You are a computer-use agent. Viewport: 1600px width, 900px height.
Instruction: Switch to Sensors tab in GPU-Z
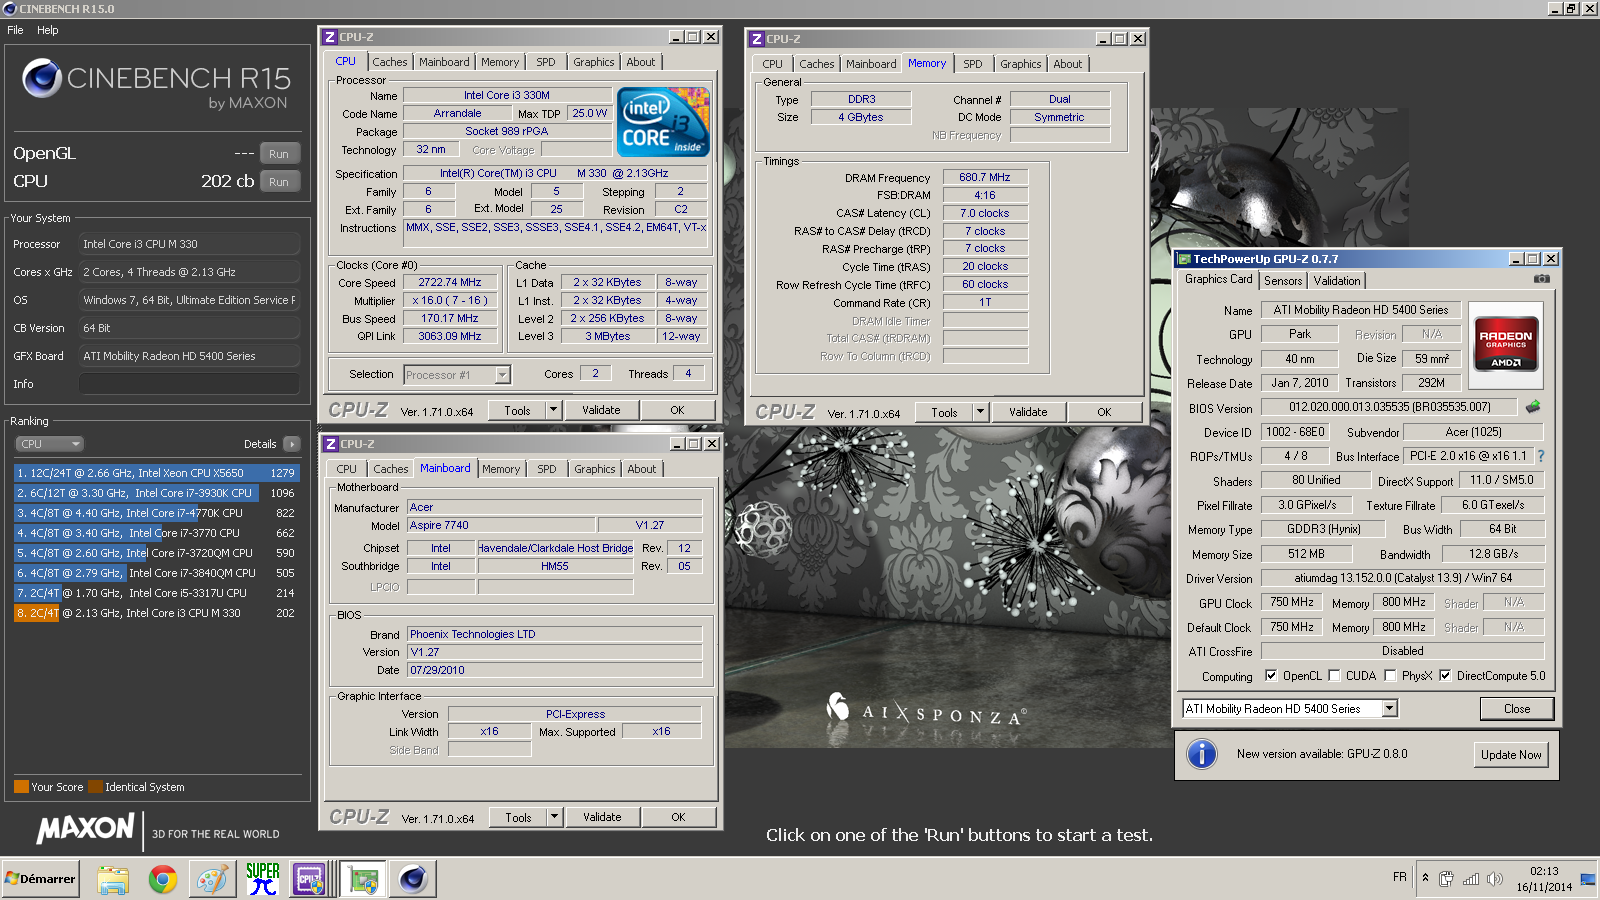(1283, 281)
